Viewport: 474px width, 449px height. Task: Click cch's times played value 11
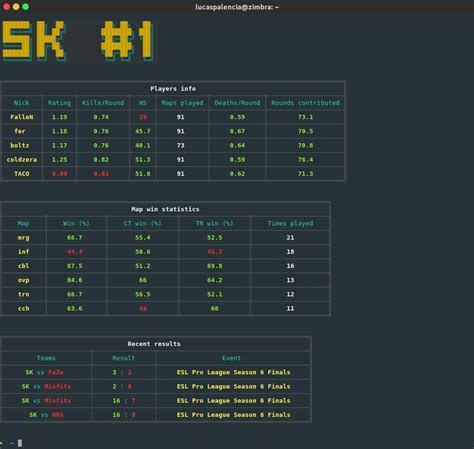pyautogui.click(x=290, y=308)
